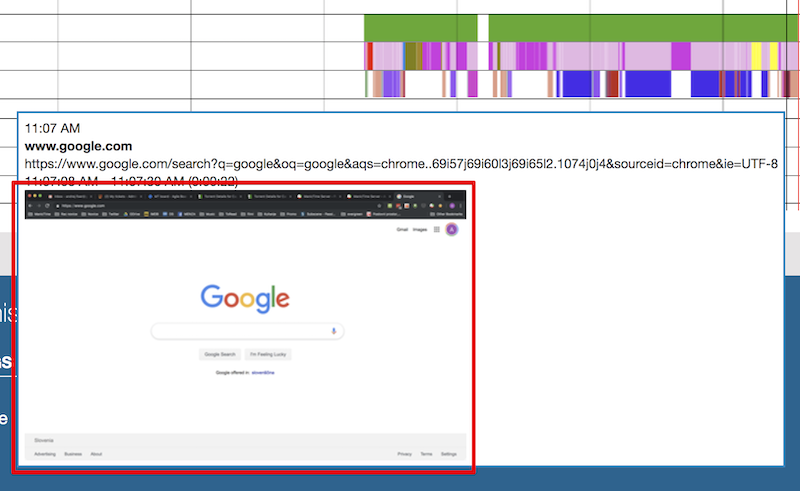Click the slovenščina language link
Viewport: 800px width, 491px height.
pos(263,373)
